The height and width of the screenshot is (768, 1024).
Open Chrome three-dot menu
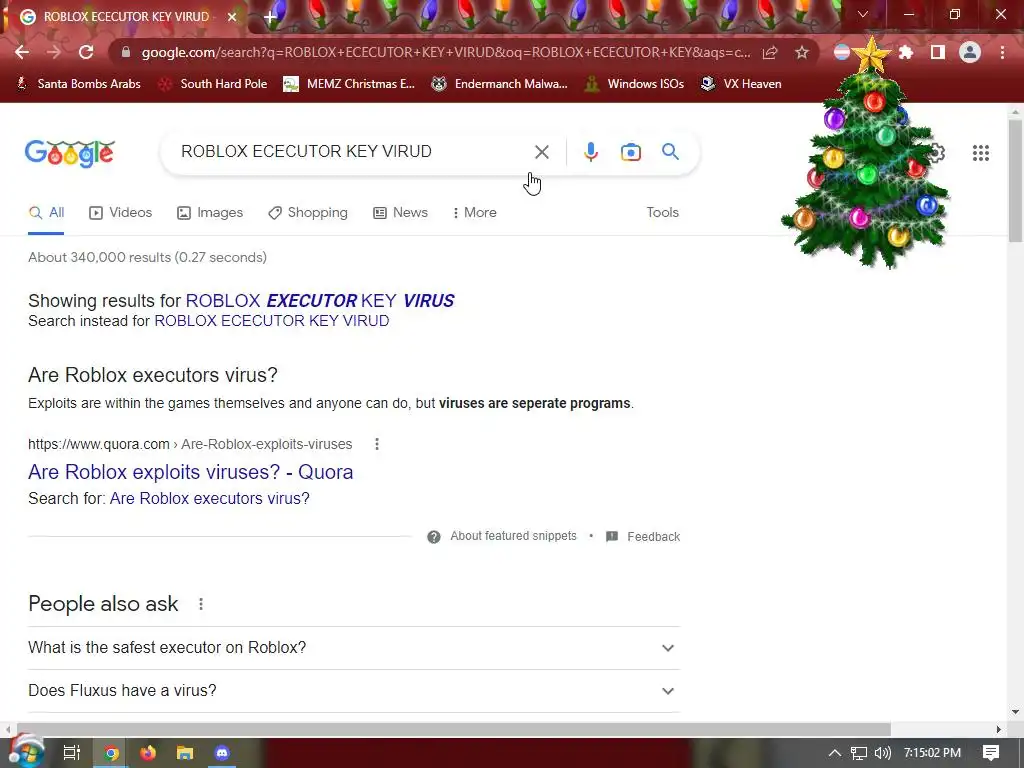(x=1002, y=52)
